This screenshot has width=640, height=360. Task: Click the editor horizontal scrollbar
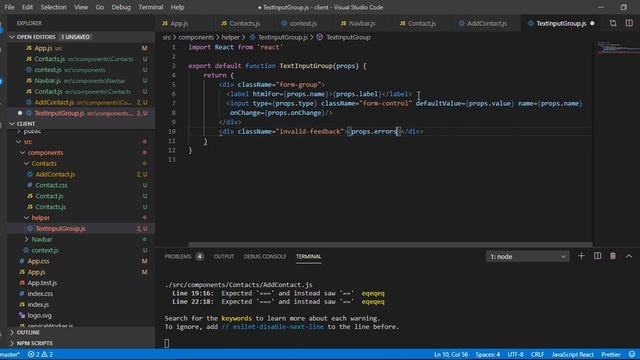click(390, 245)
